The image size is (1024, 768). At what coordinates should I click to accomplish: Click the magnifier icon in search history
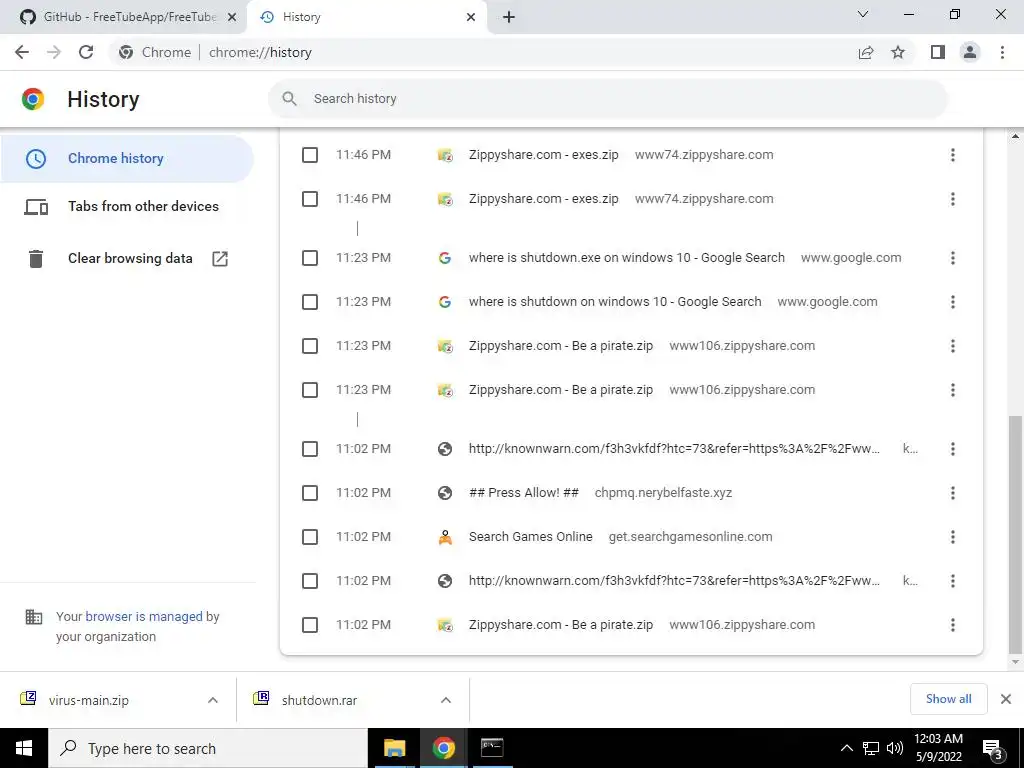pyautogui.click(x=289, y=99)
